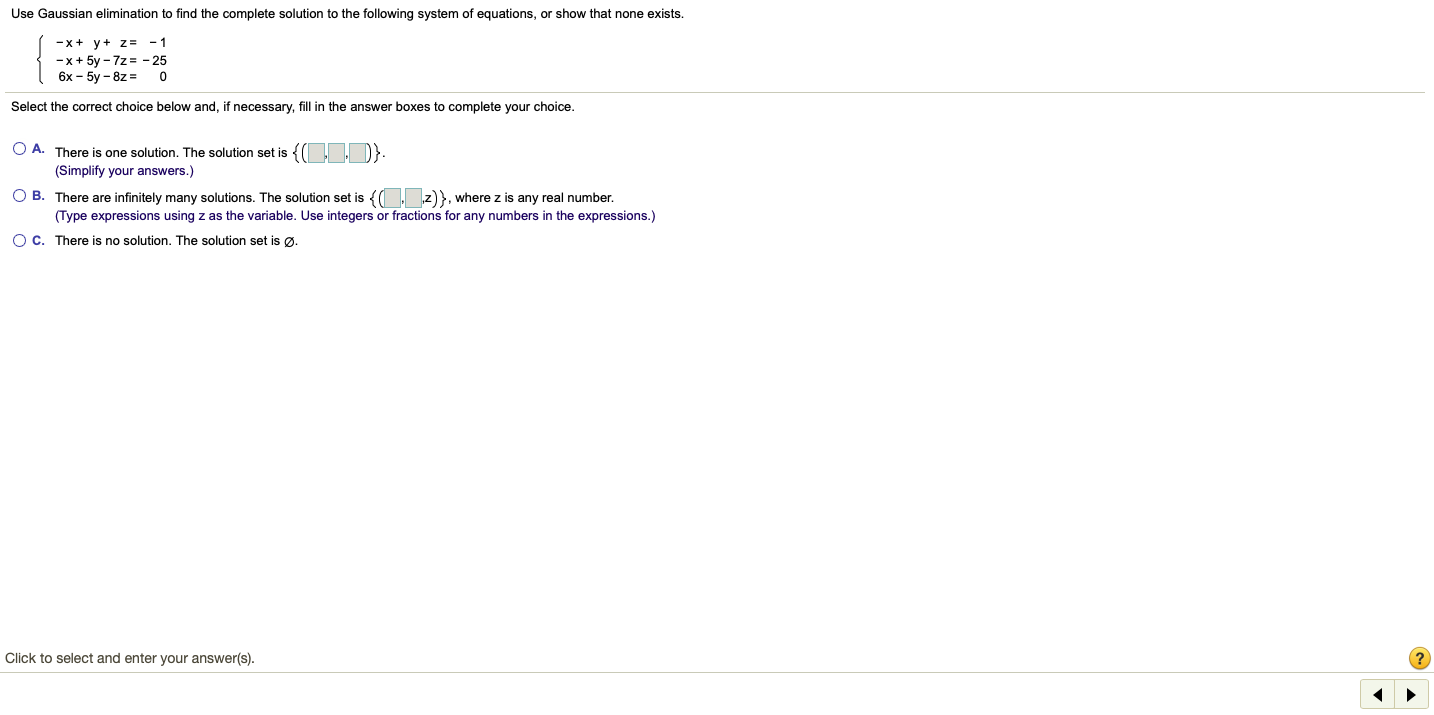Select choice B, infinitely many solutions
Screen dimensions: 1434x715
click(19, 194)
